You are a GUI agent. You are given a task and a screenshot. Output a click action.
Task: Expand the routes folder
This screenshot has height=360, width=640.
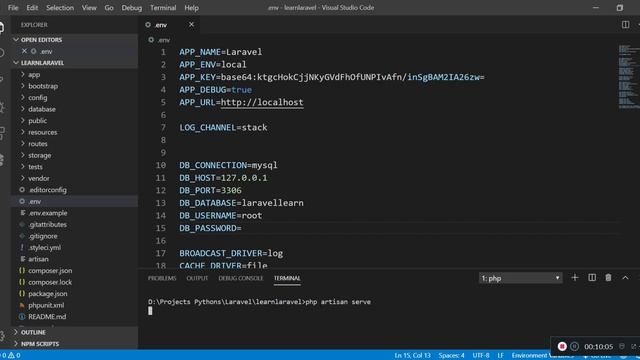point(38,144)
